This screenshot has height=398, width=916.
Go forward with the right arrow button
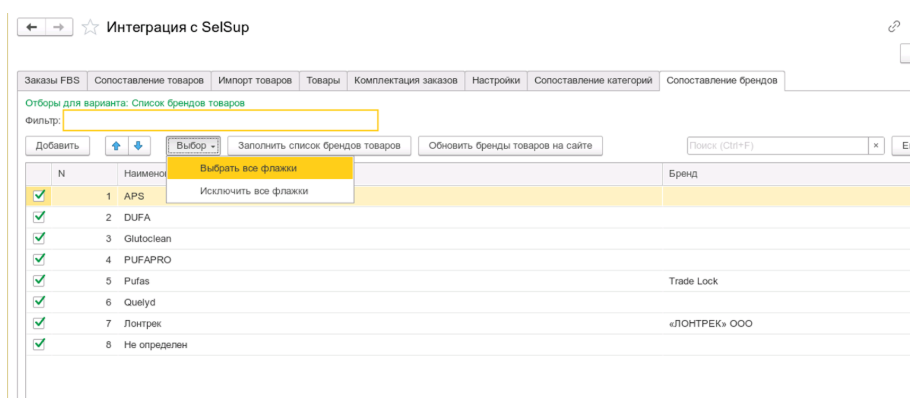[59, 27]
